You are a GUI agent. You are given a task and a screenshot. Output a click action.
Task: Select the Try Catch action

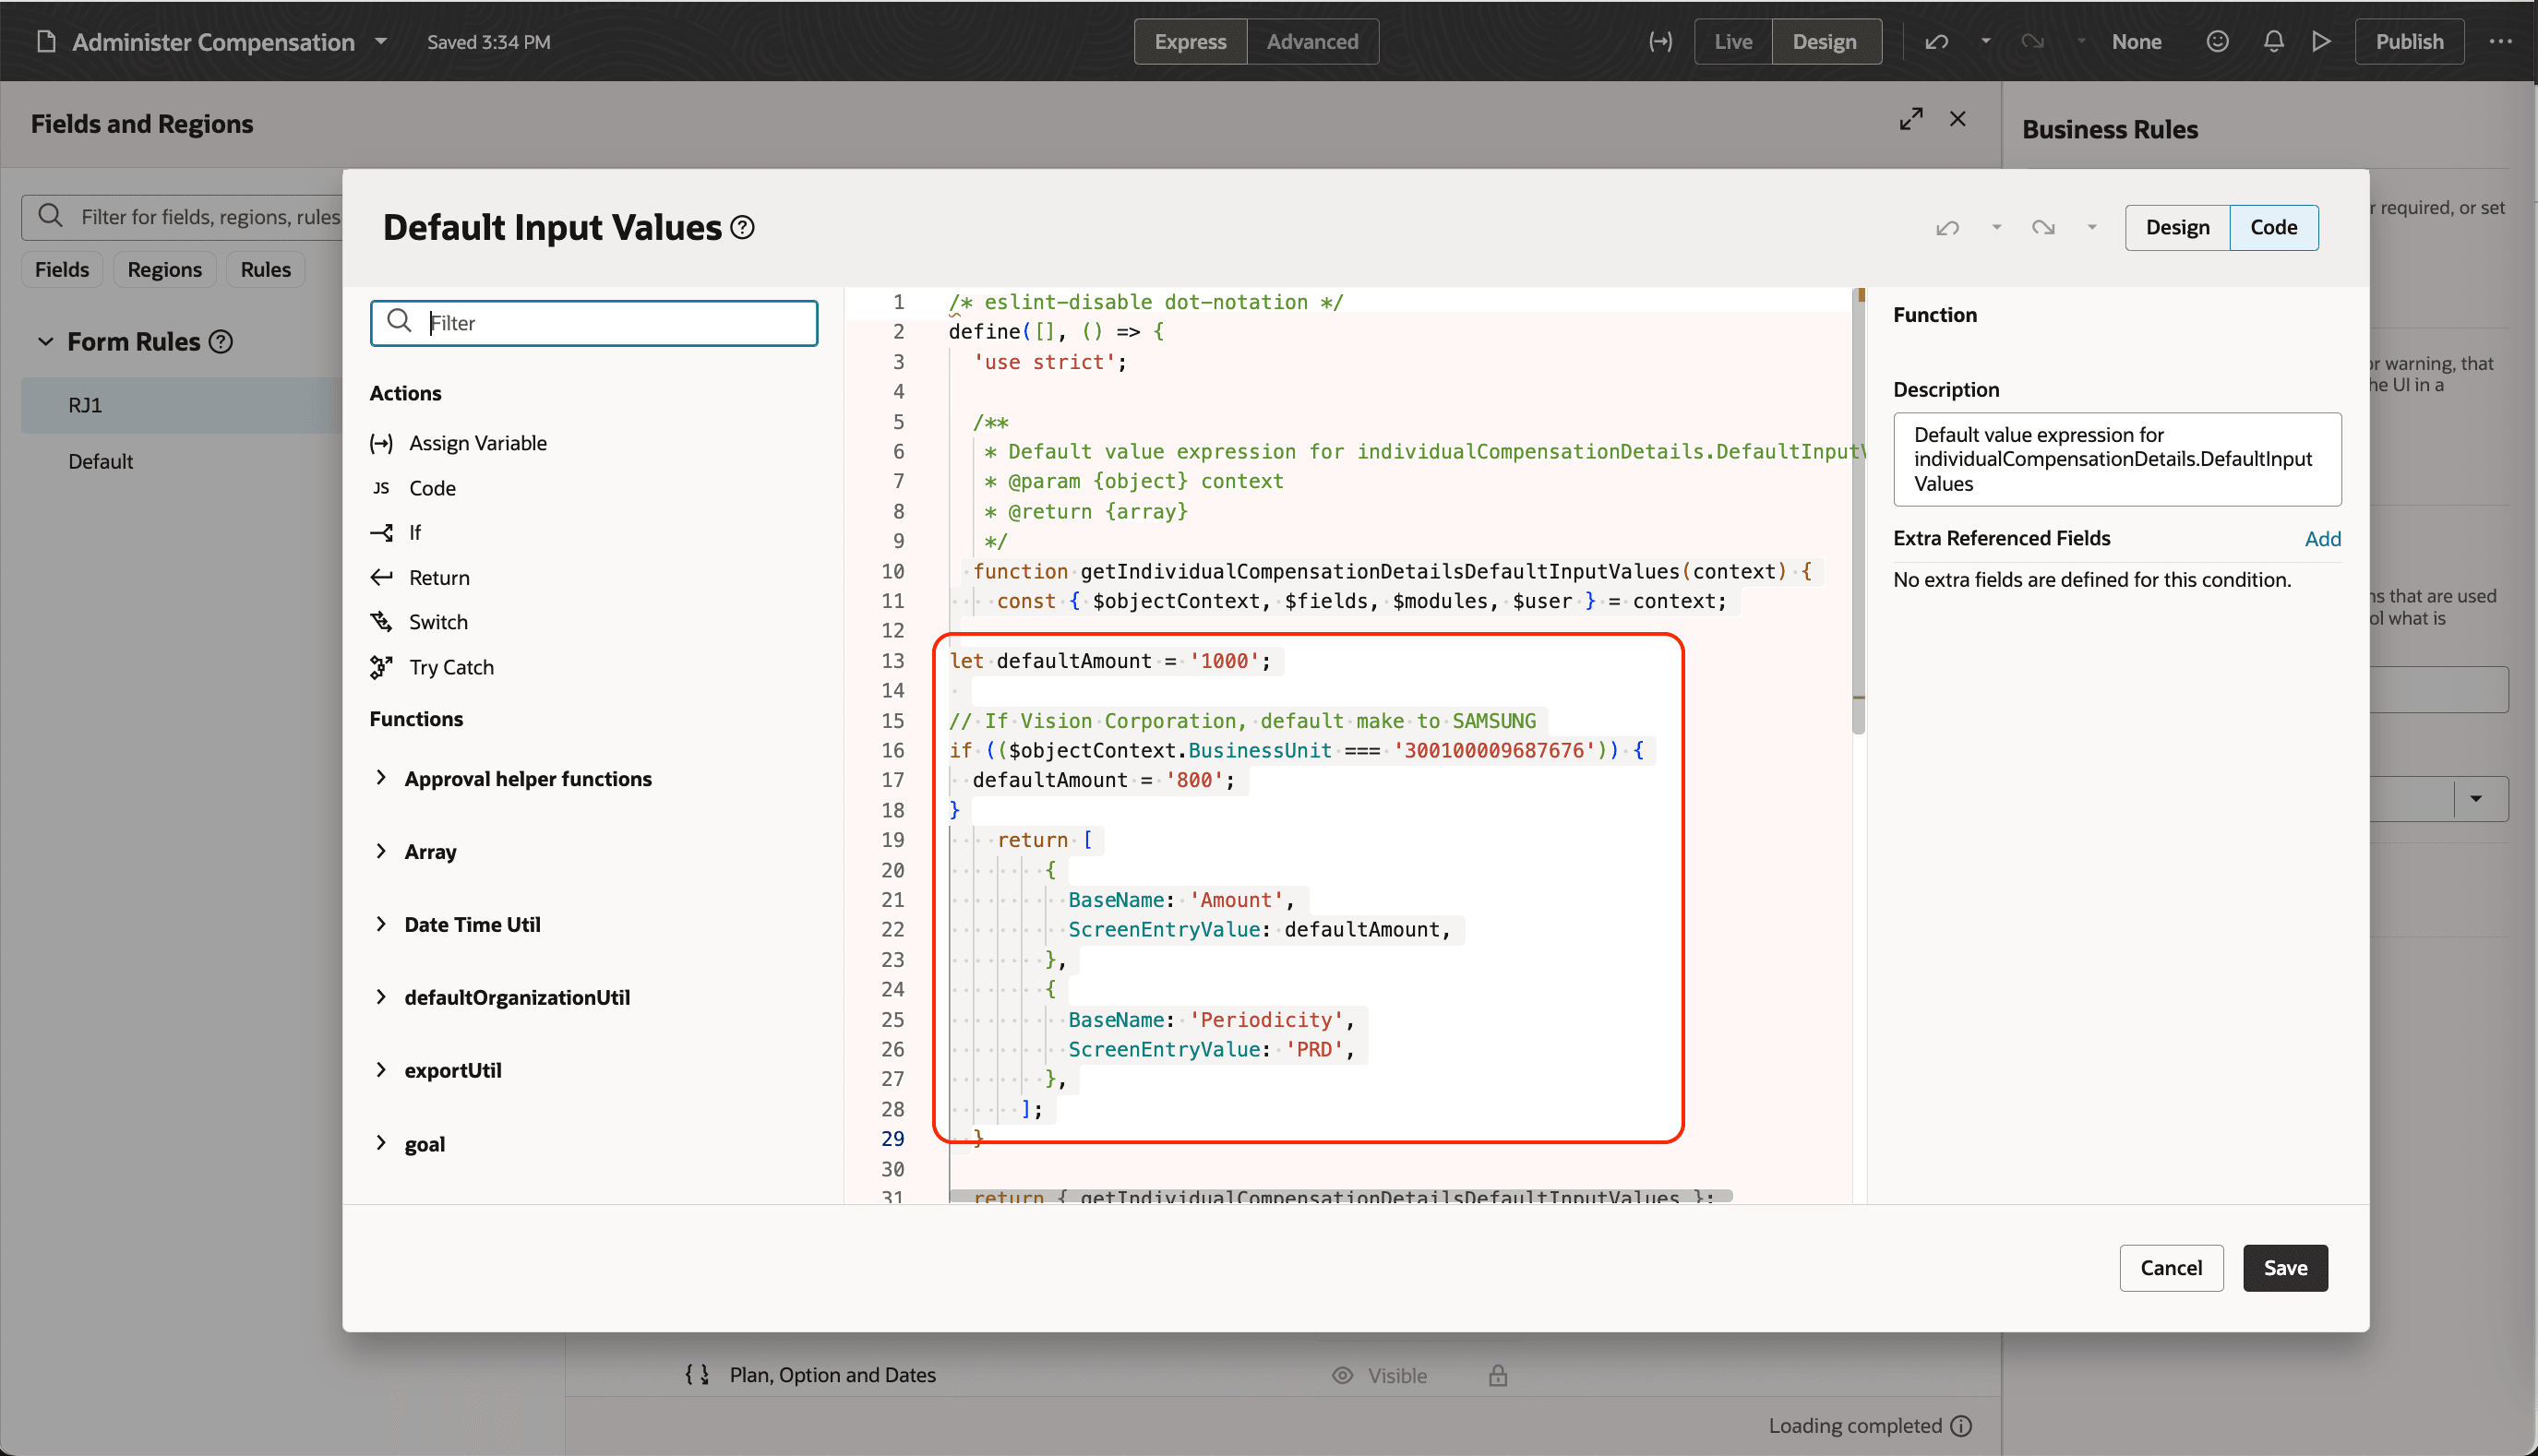[450, 667]
